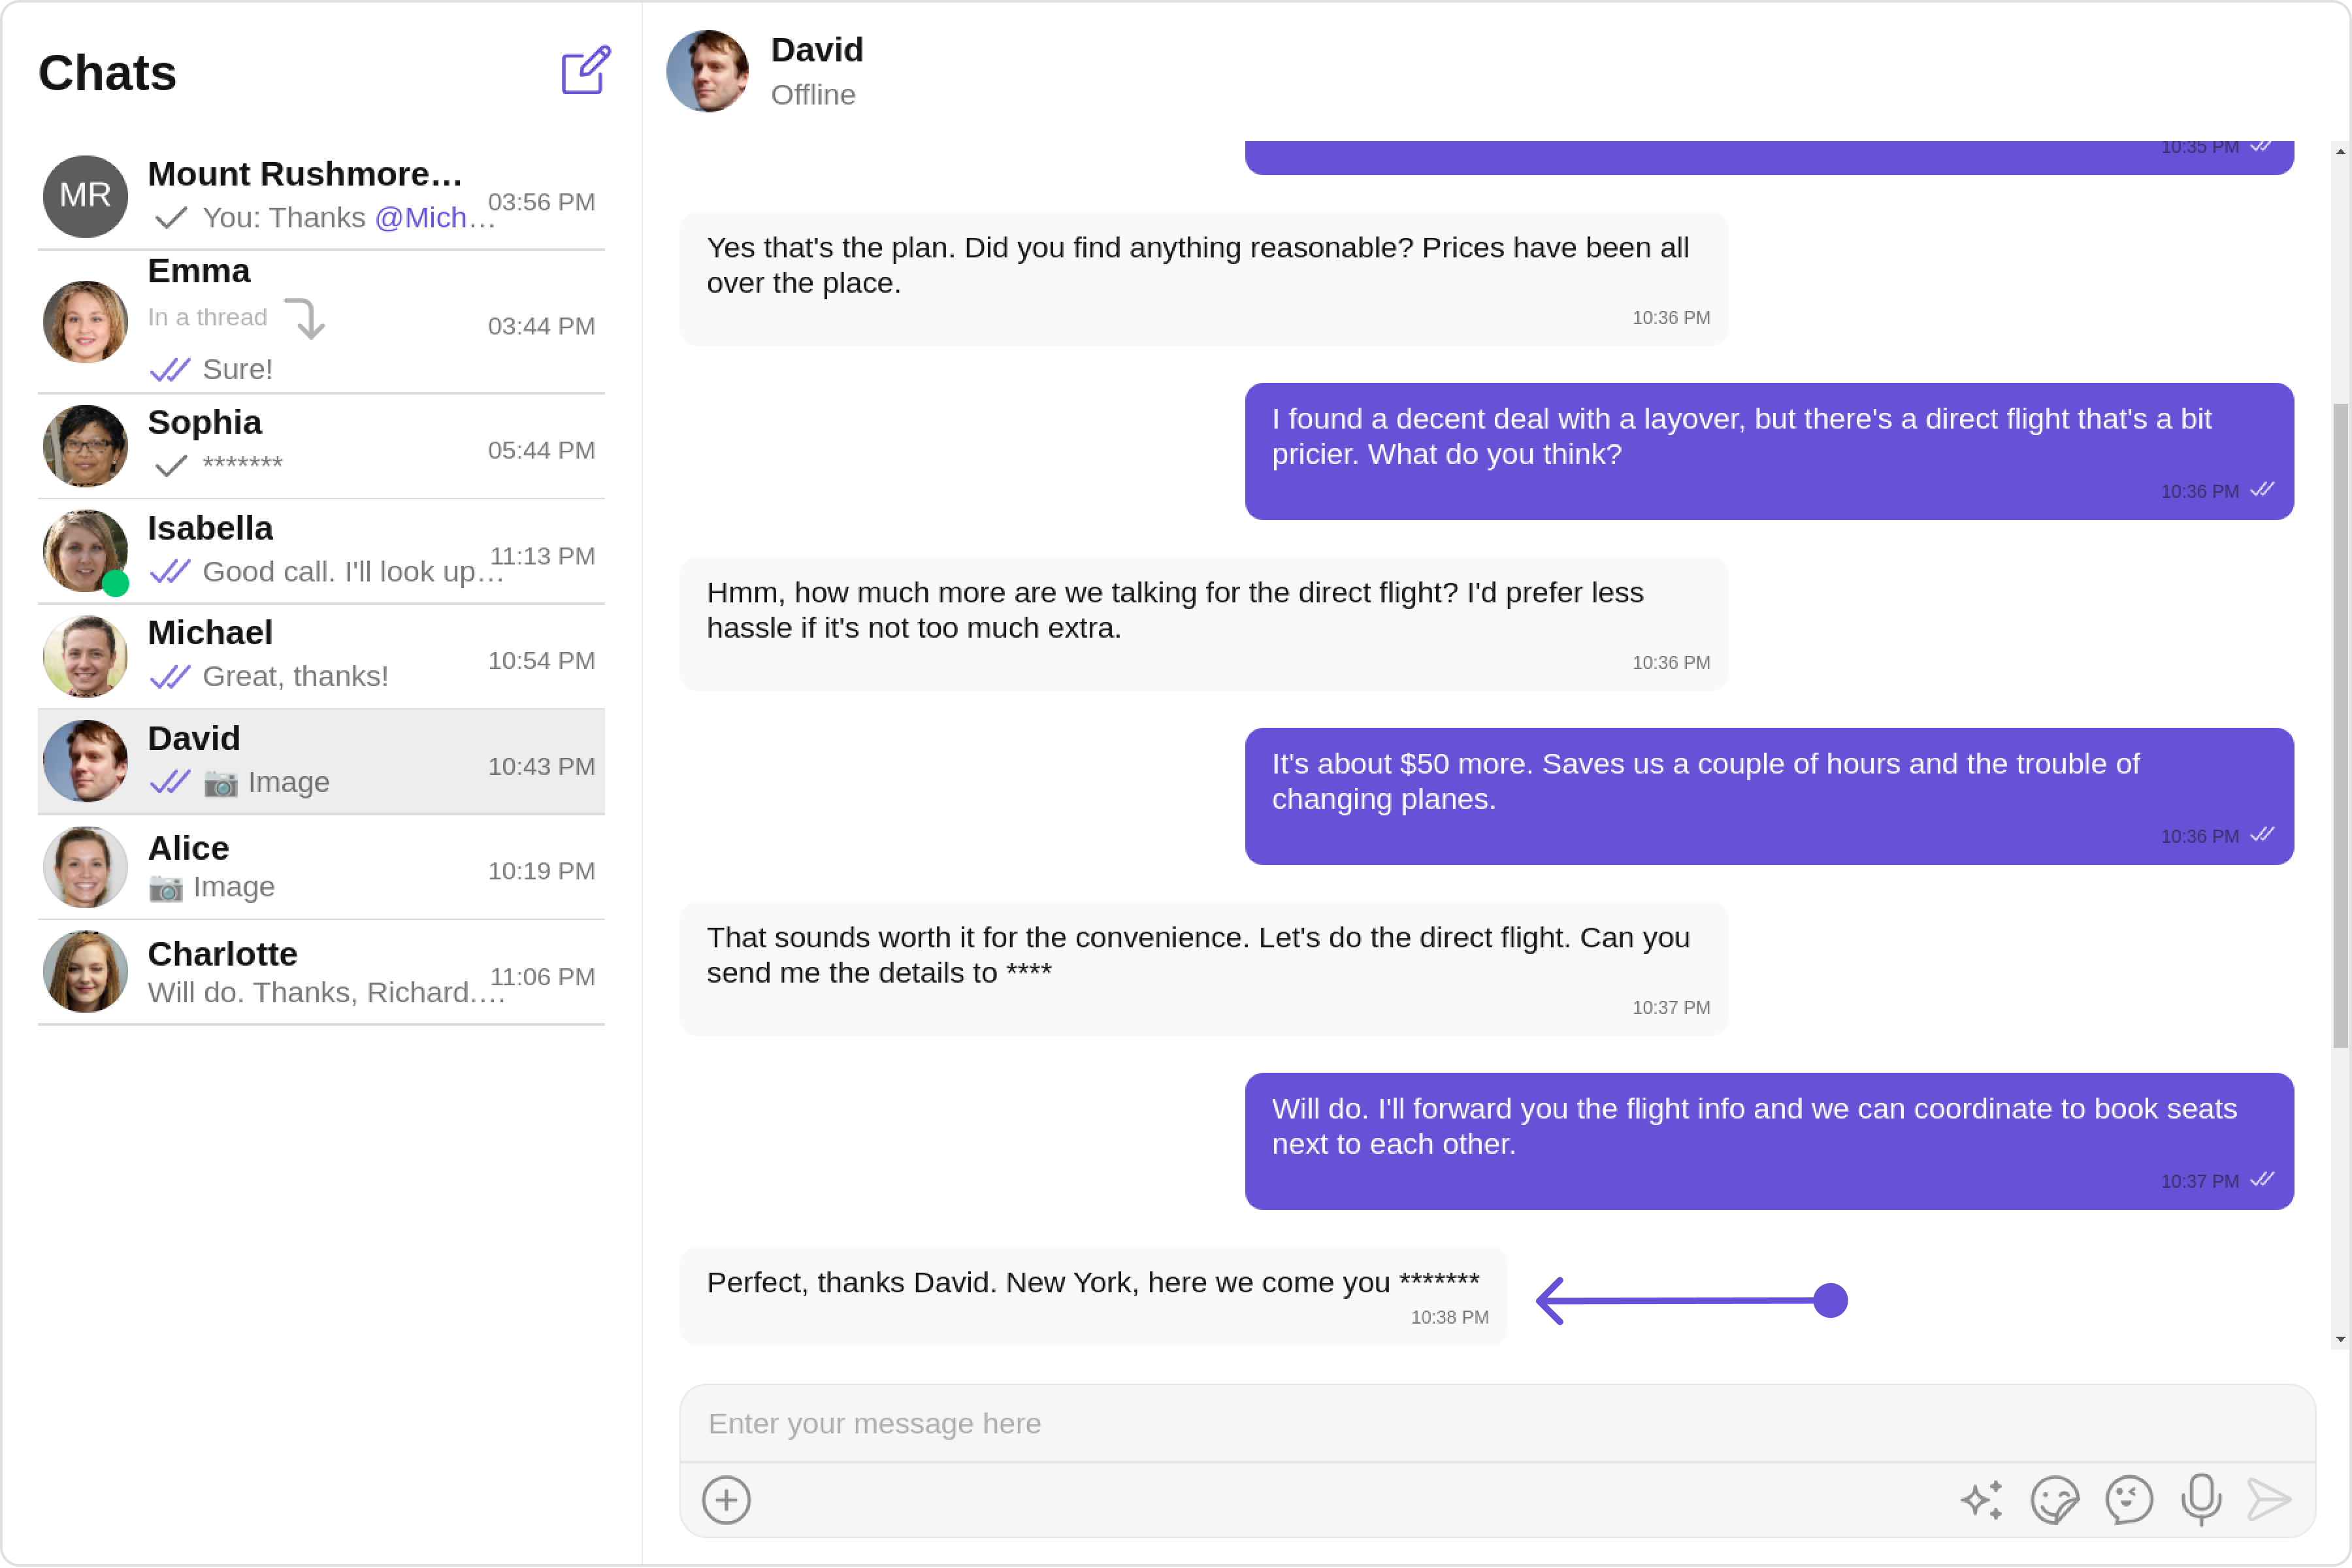Open Michael's chat with Great, thanks!
2352x1568 pixels.
320,656
